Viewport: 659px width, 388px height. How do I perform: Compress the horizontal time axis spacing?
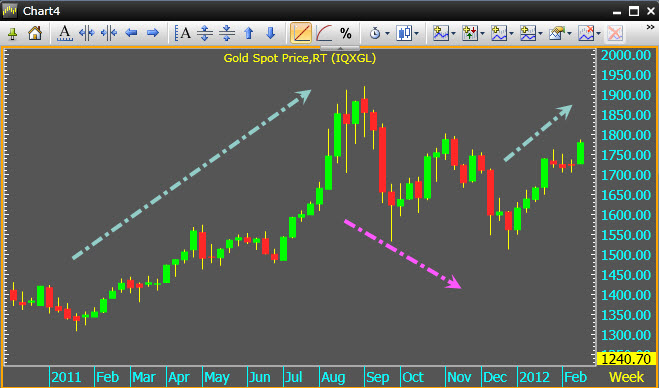[109, 33]
